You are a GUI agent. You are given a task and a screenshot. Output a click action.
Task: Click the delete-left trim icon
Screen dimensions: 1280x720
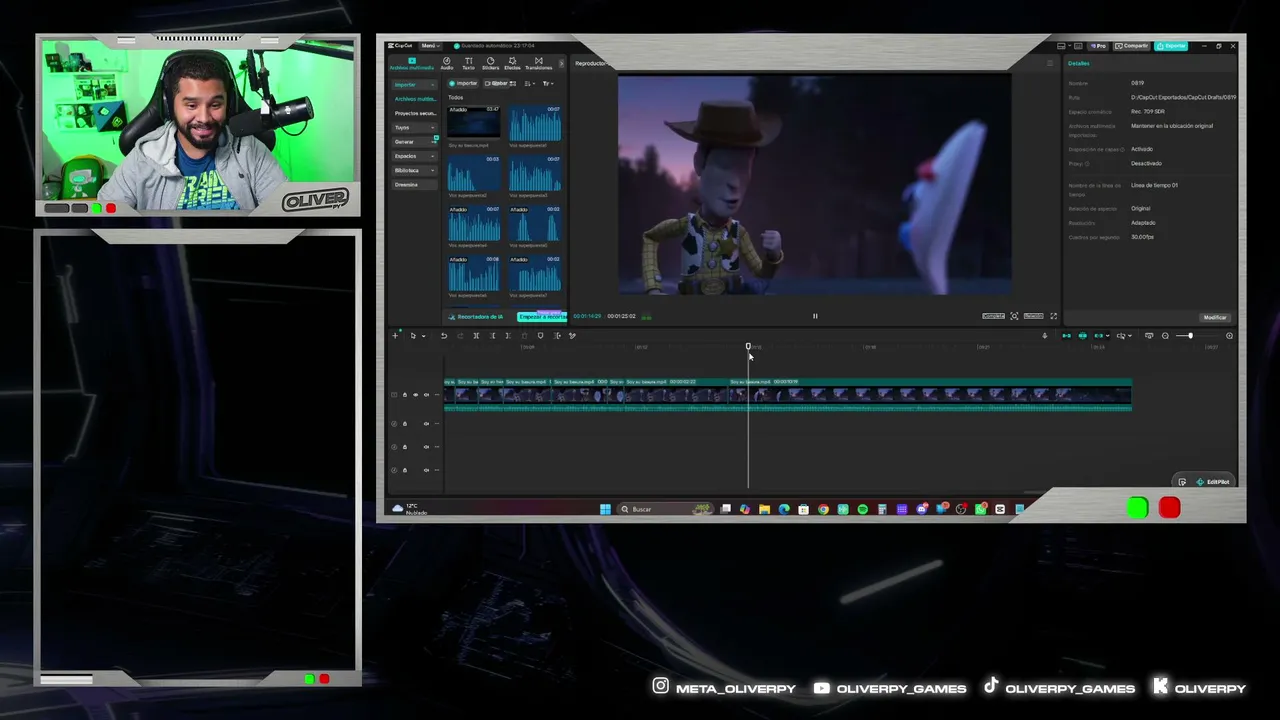tap(492, 336)
